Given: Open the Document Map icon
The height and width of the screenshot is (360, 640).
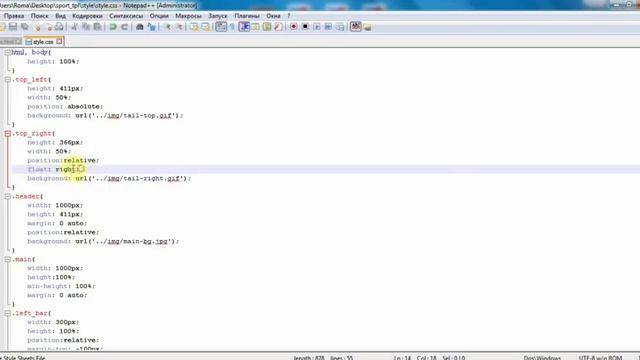Looking at the screenshot, I should tap(267, 27).
